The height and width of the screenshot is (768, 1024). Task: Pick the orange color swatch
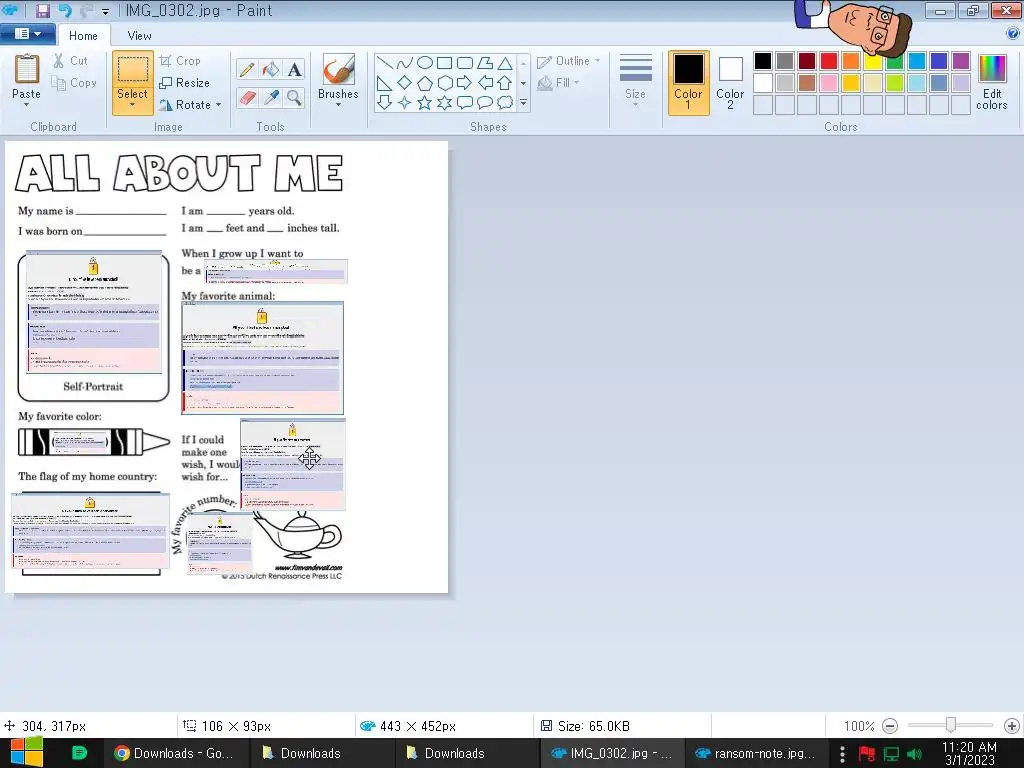click(x=851, y=61)
